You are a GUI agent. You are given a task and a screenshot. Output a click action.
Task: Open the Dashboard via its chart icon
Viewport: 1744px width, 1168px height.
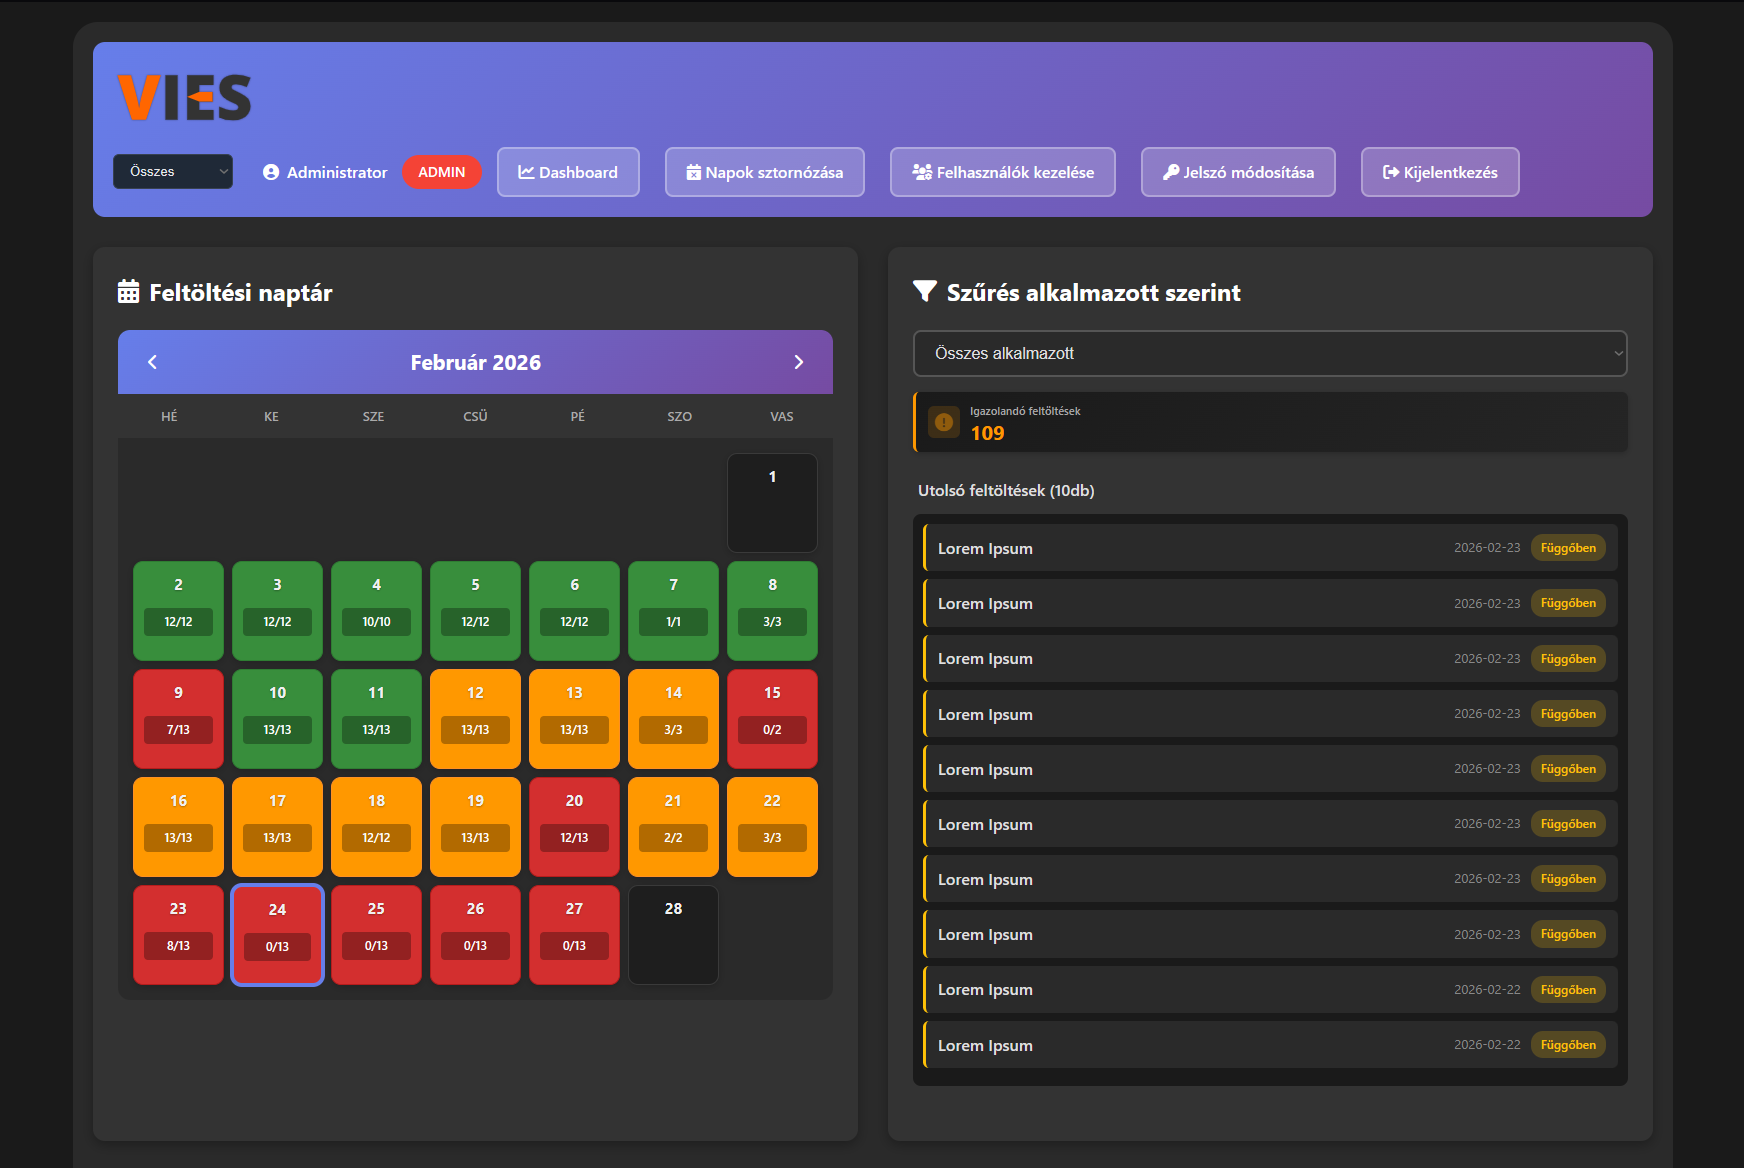(527, 172)
